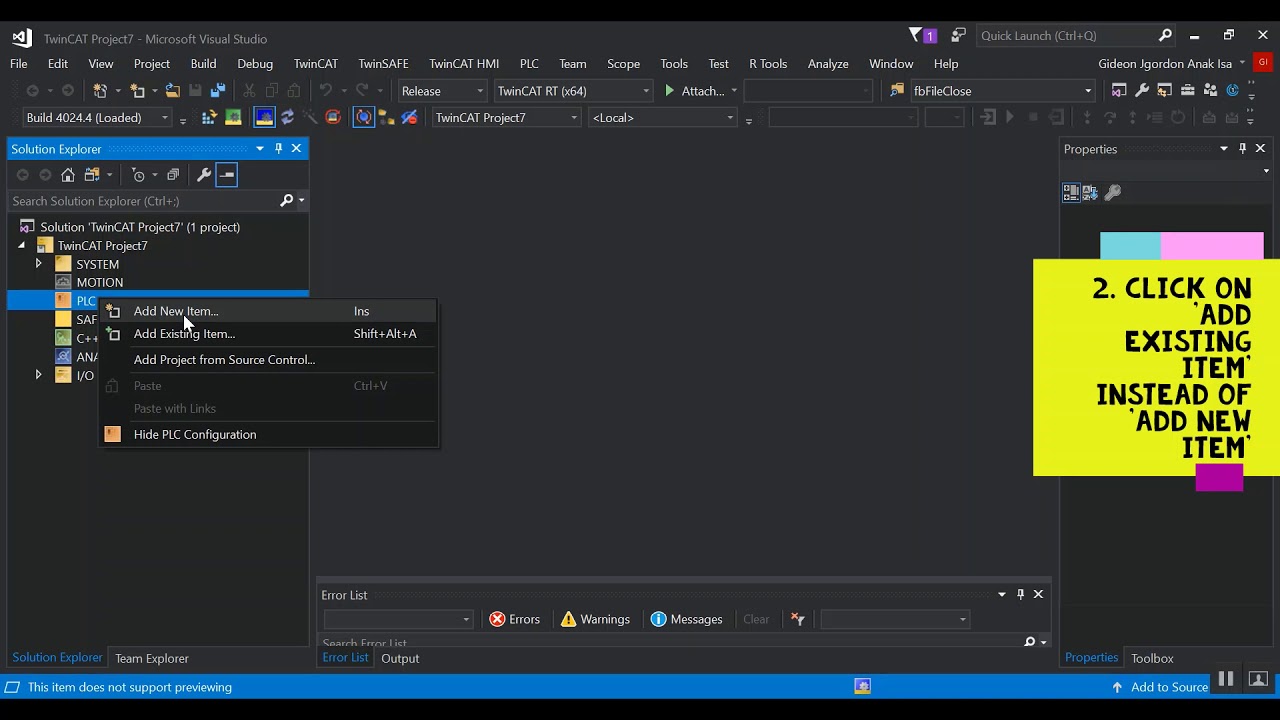
Task: Switch to the Toolbox tab
Action: click(x=1152, y=658)
